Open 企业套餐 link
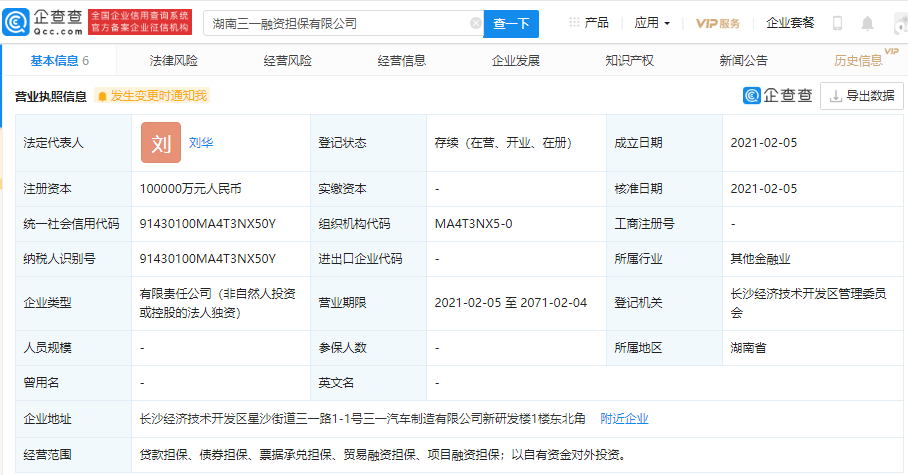The height and width of the screenshot is (475, 908). [x=790, y=23]
